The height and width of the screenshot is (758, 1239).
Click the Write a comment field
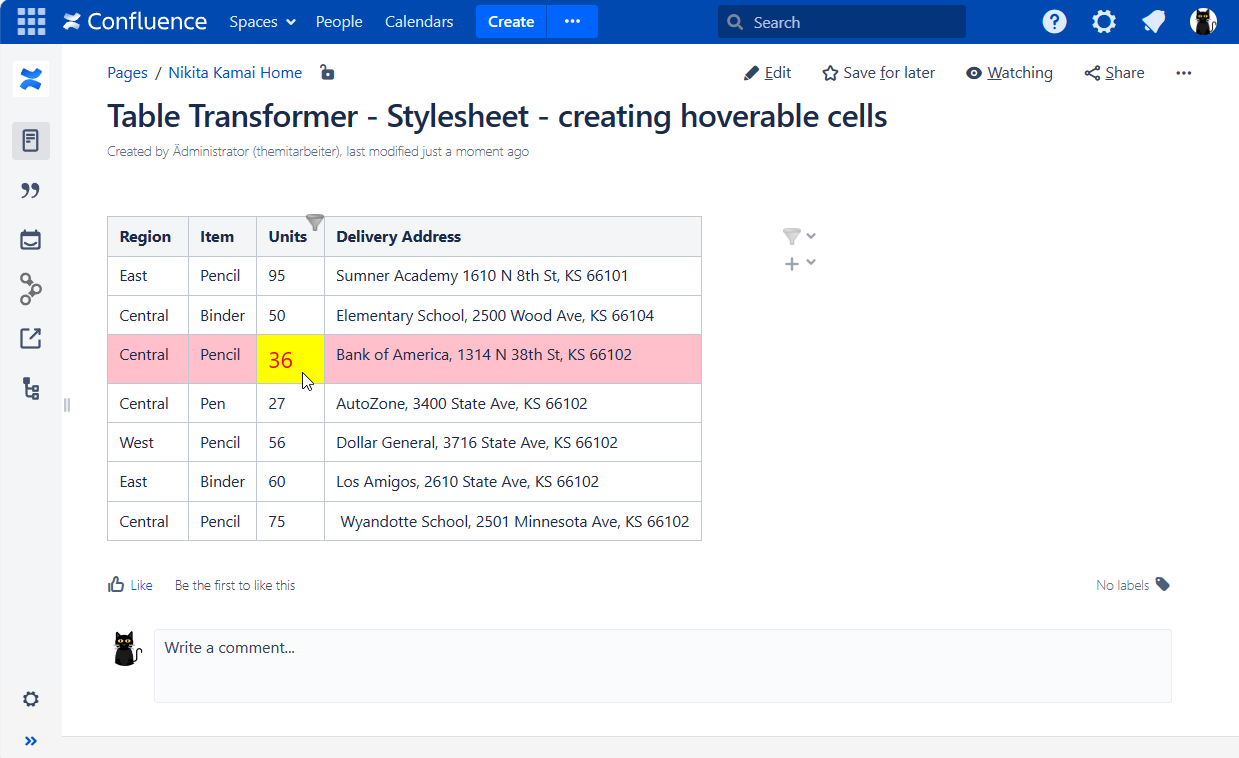pos(662,665)
